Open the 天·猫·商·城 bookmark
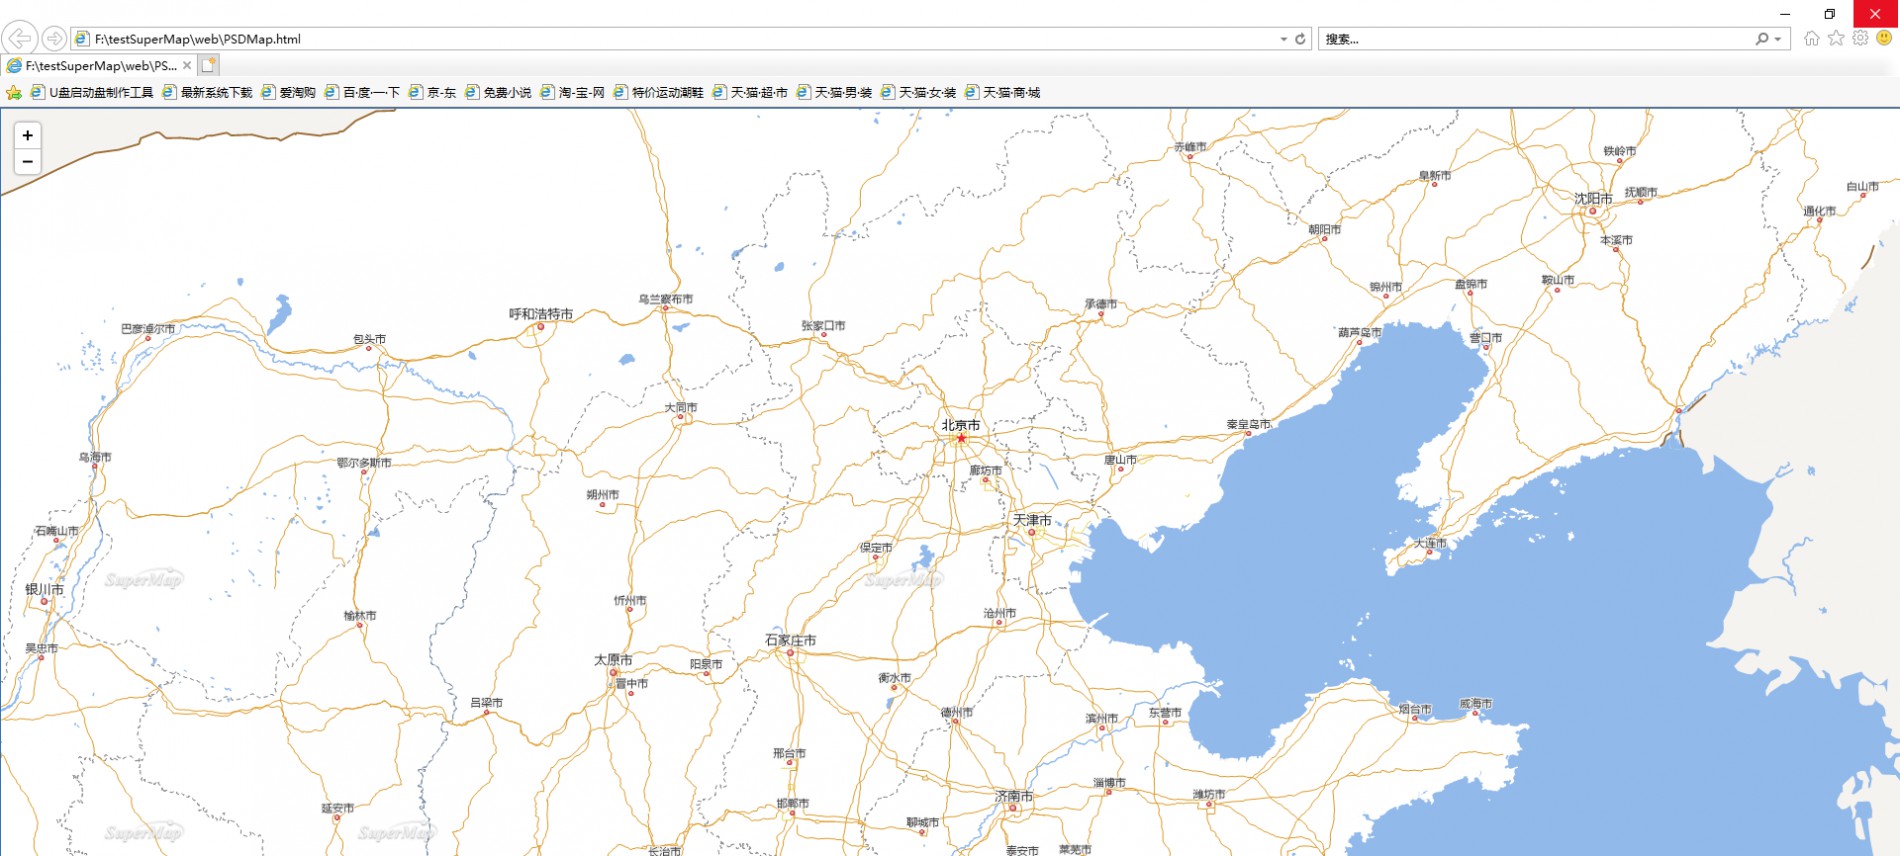 click(1002, 92)
